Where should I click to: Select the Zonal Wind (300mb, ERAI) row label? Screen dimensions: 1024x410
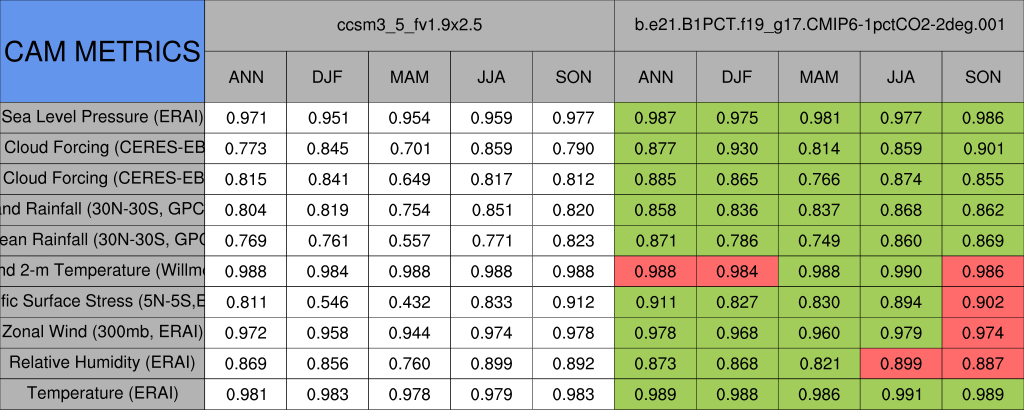102,331
